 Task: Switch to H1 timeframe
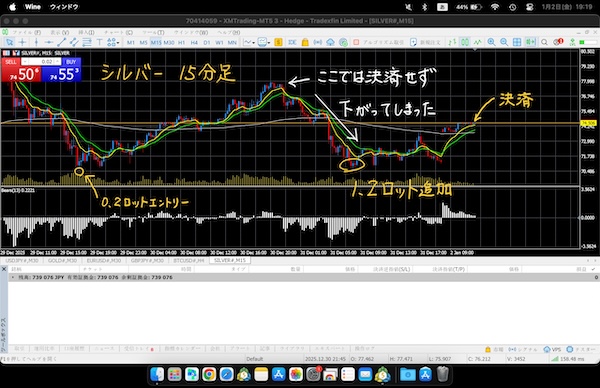pyautogui.click(x=181, y=42)
